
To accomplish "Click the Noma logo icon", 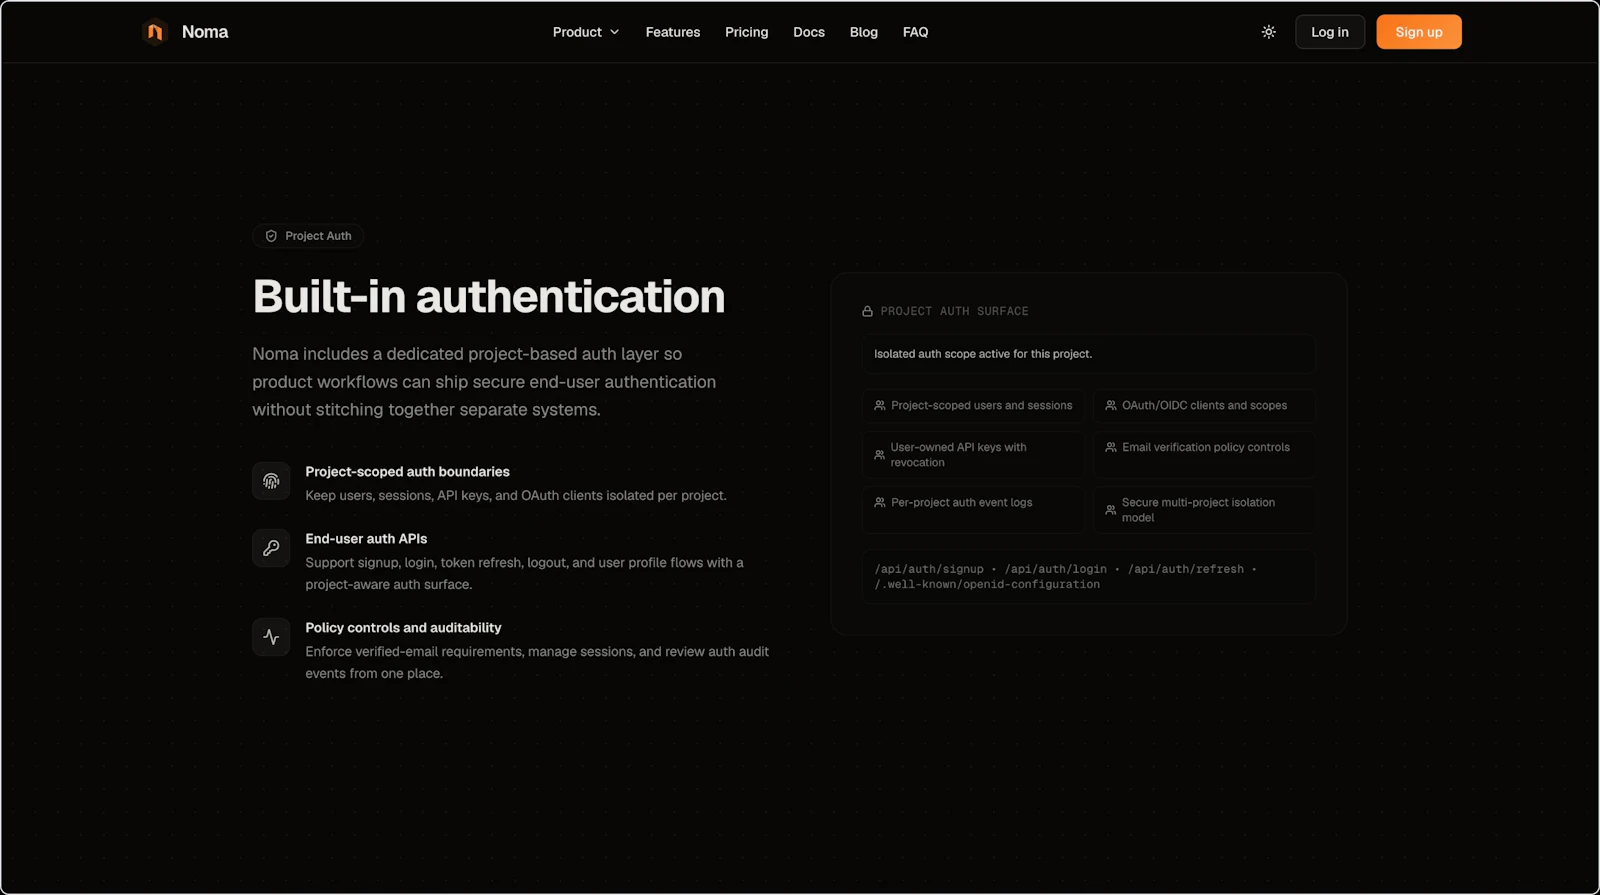I will tap(155, 32).
